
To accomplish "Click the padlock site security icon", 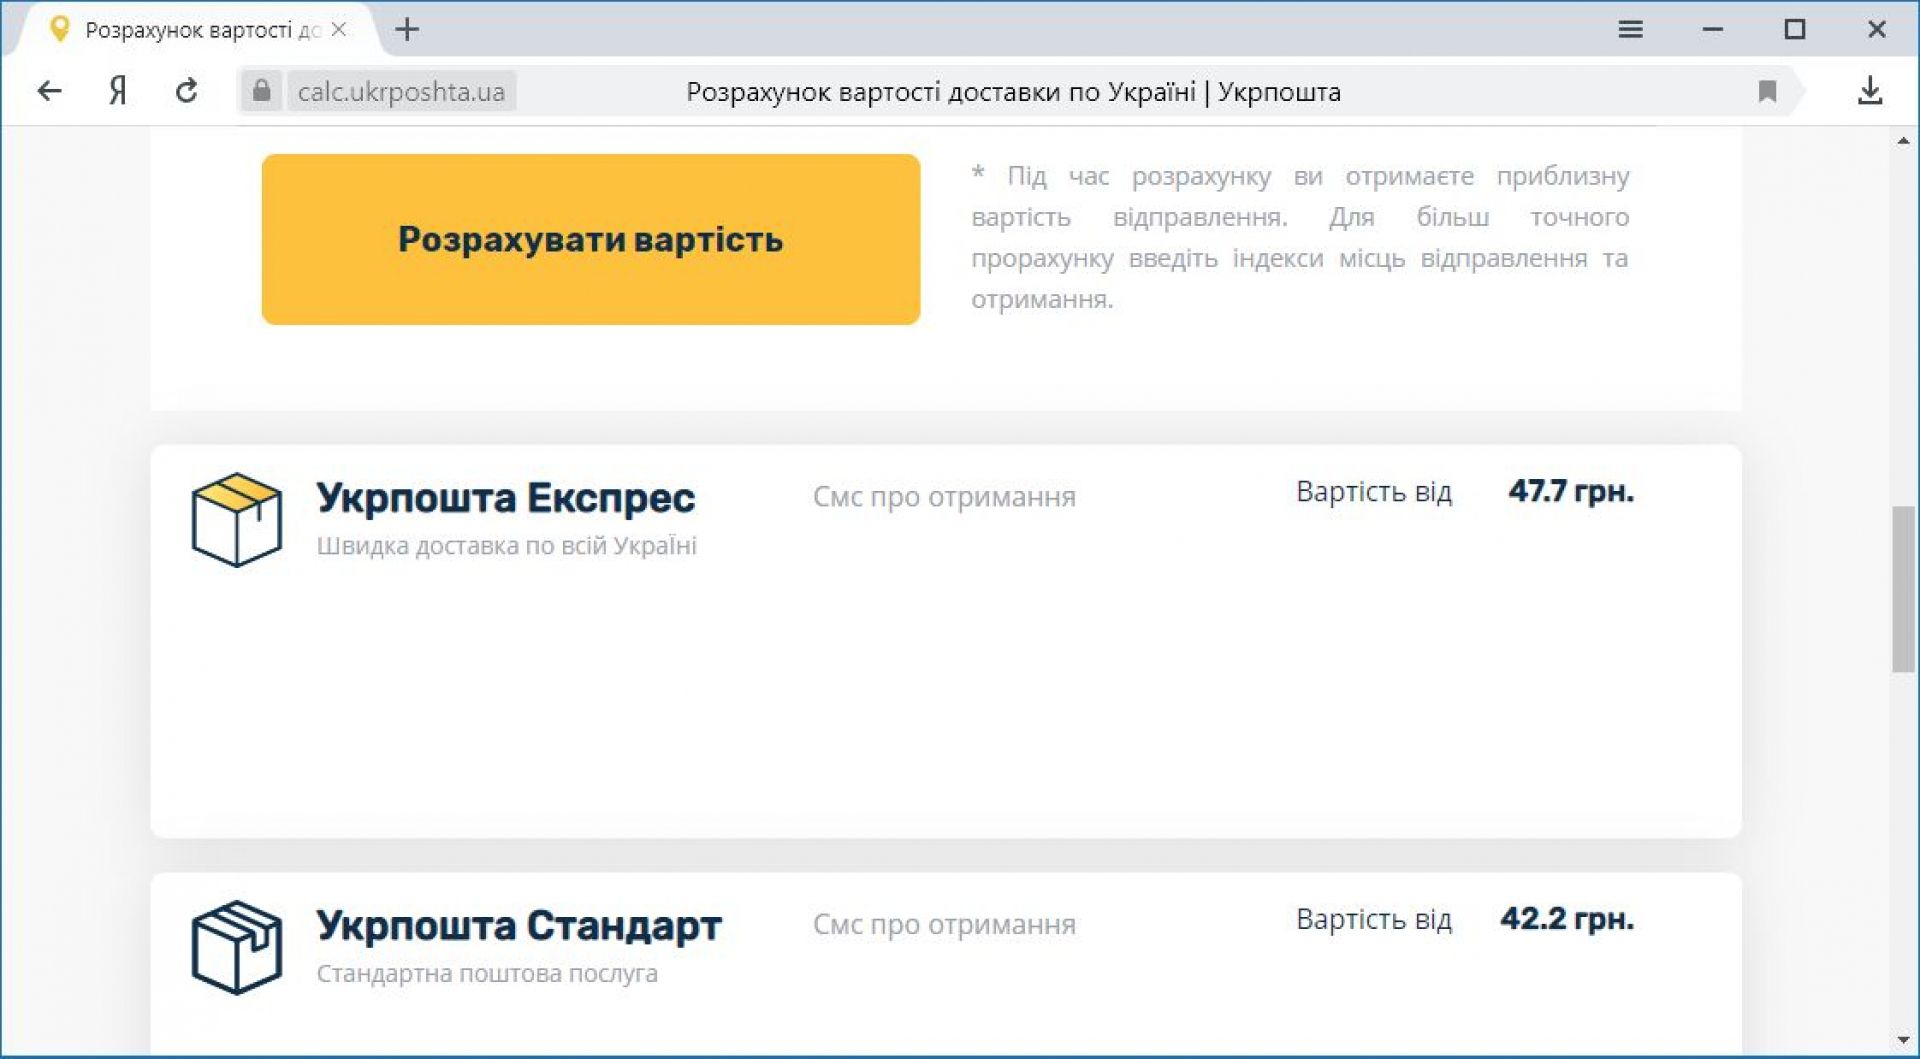I will tap(261, 92).
